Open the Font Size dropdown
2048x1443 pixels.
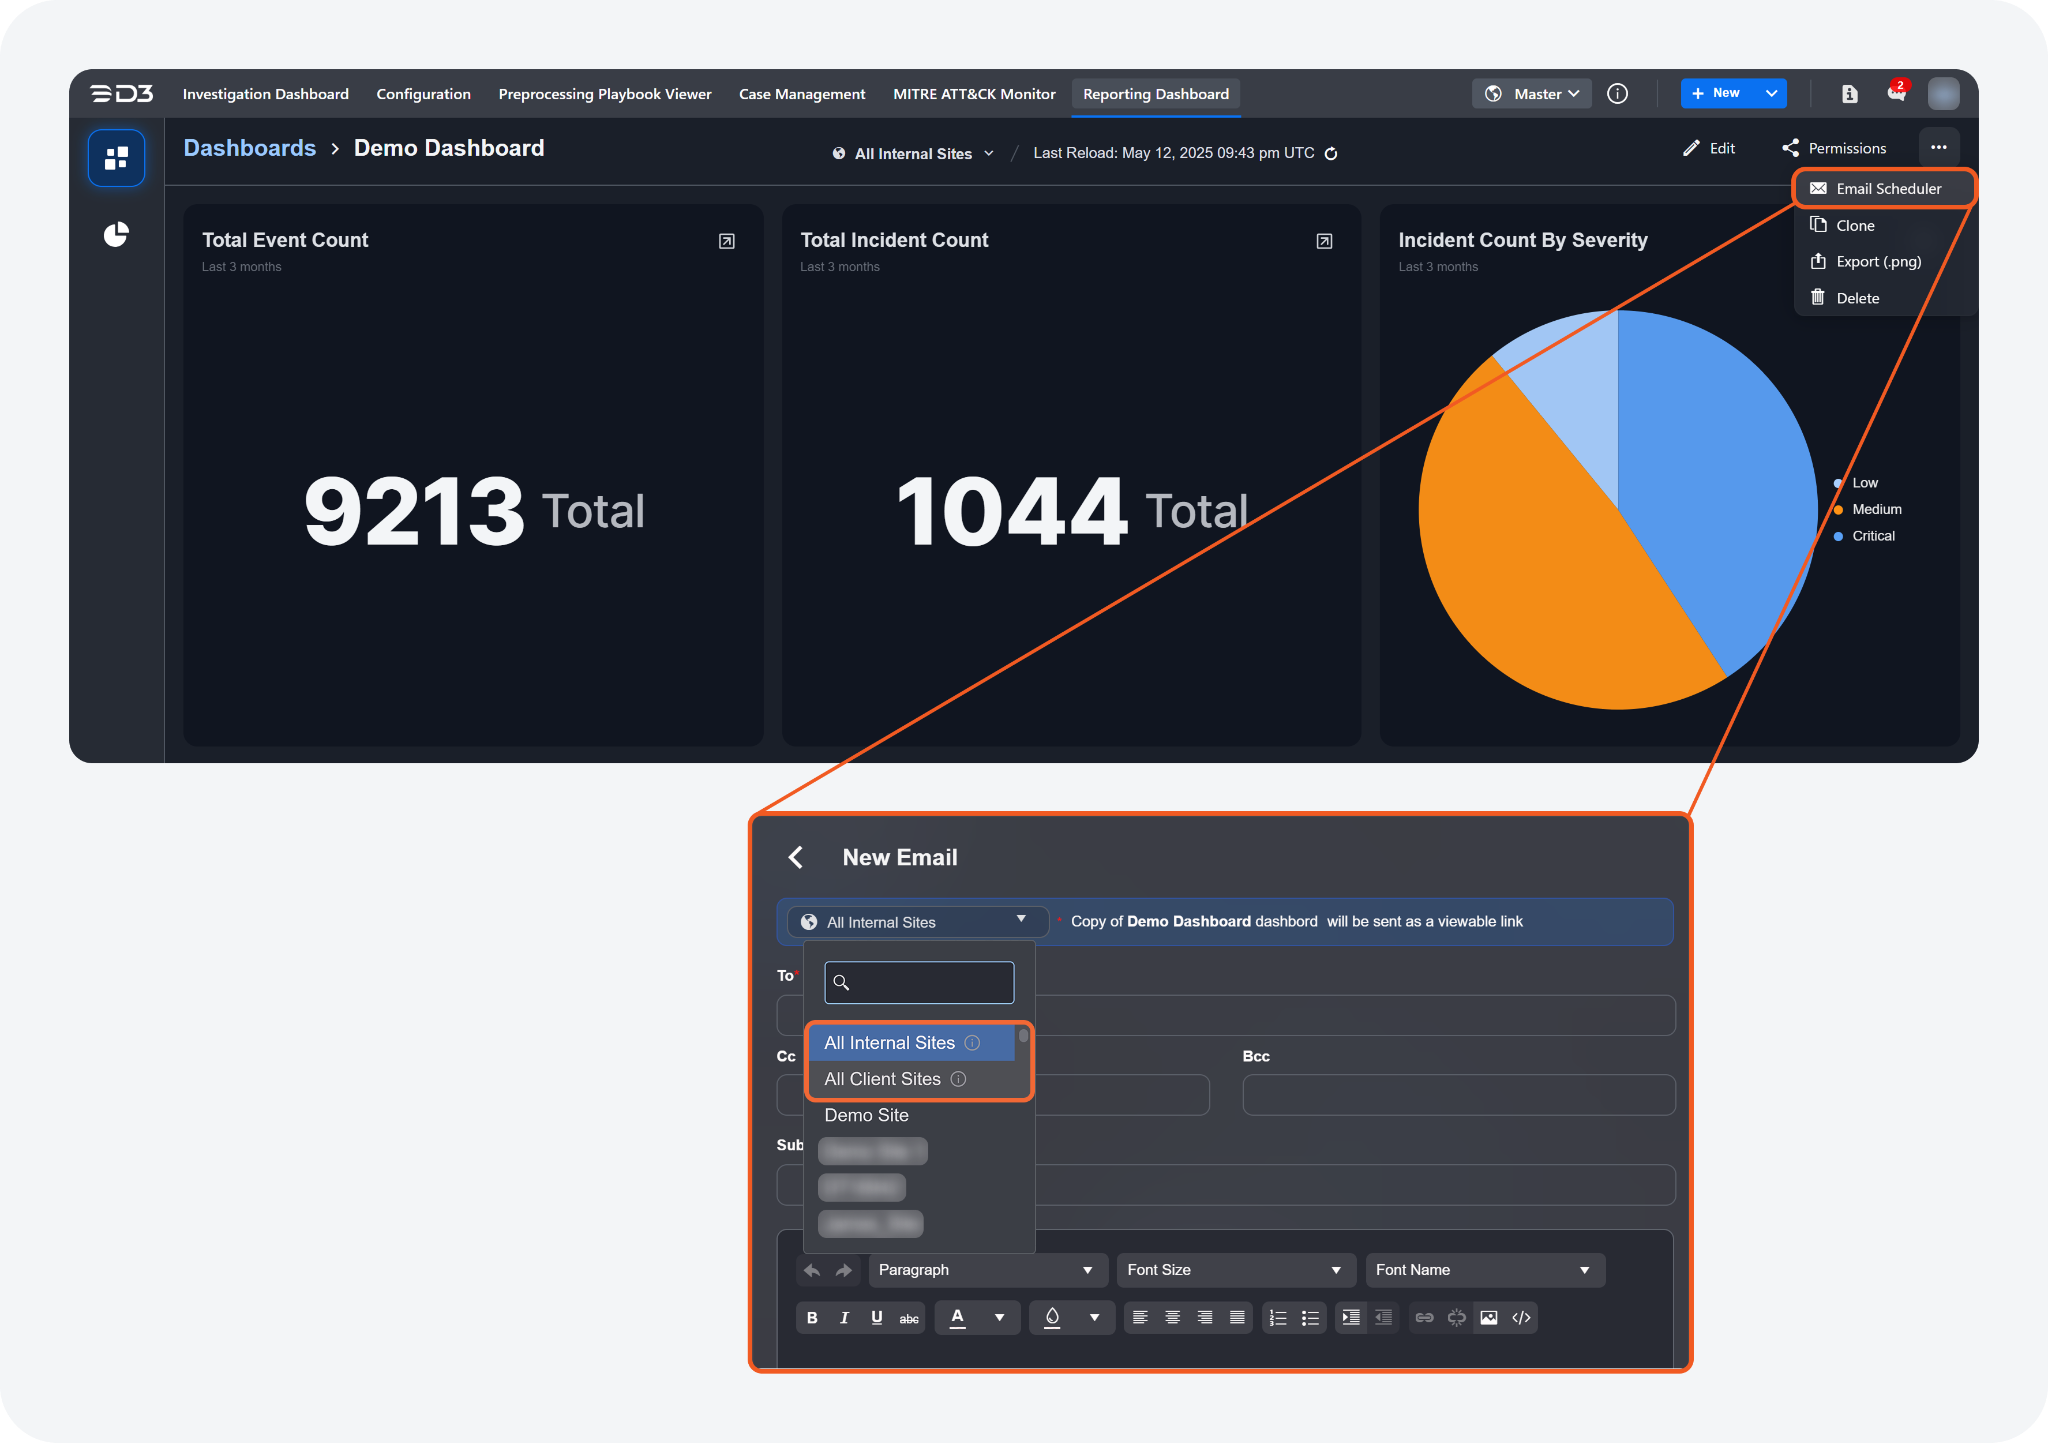1234,1270
